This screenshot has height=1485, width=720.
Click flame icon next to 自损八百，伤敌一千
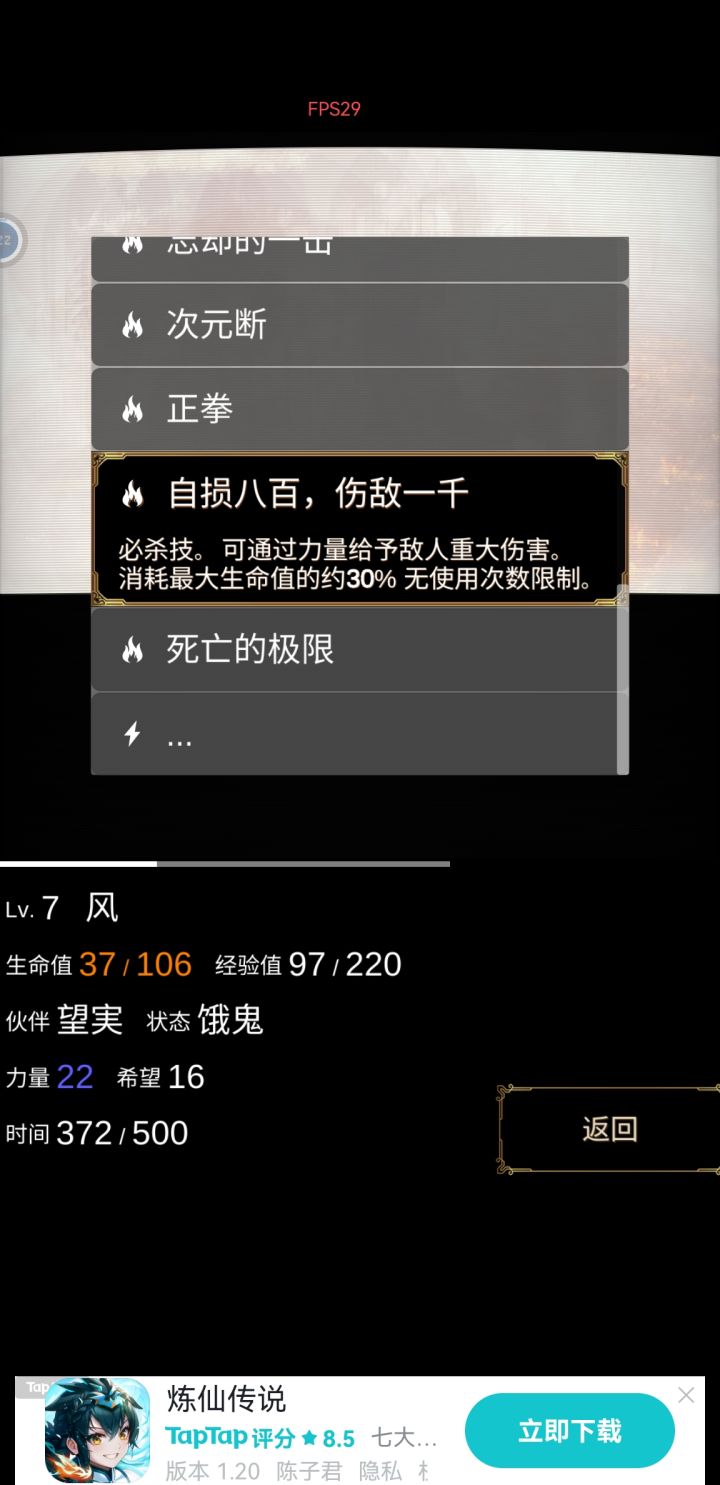coord(132,493)
